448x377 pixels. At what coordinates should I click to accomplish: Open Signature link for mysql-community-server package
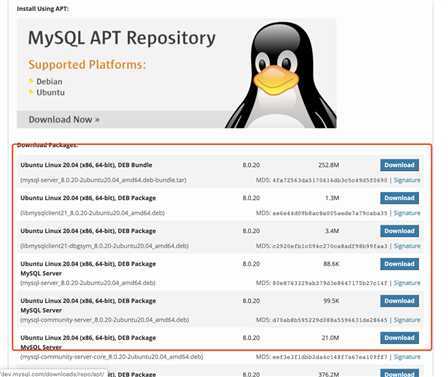coord(407,320)
